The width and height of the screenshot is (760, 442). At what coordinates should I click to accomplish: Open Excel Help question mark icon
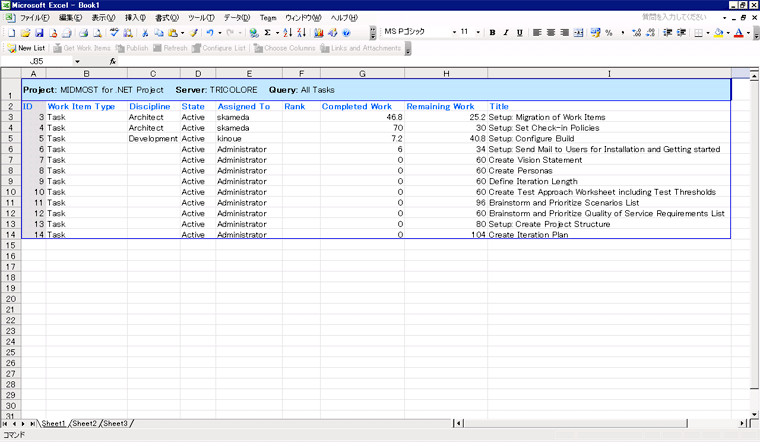pyautogui.click(x=346, y=32)
